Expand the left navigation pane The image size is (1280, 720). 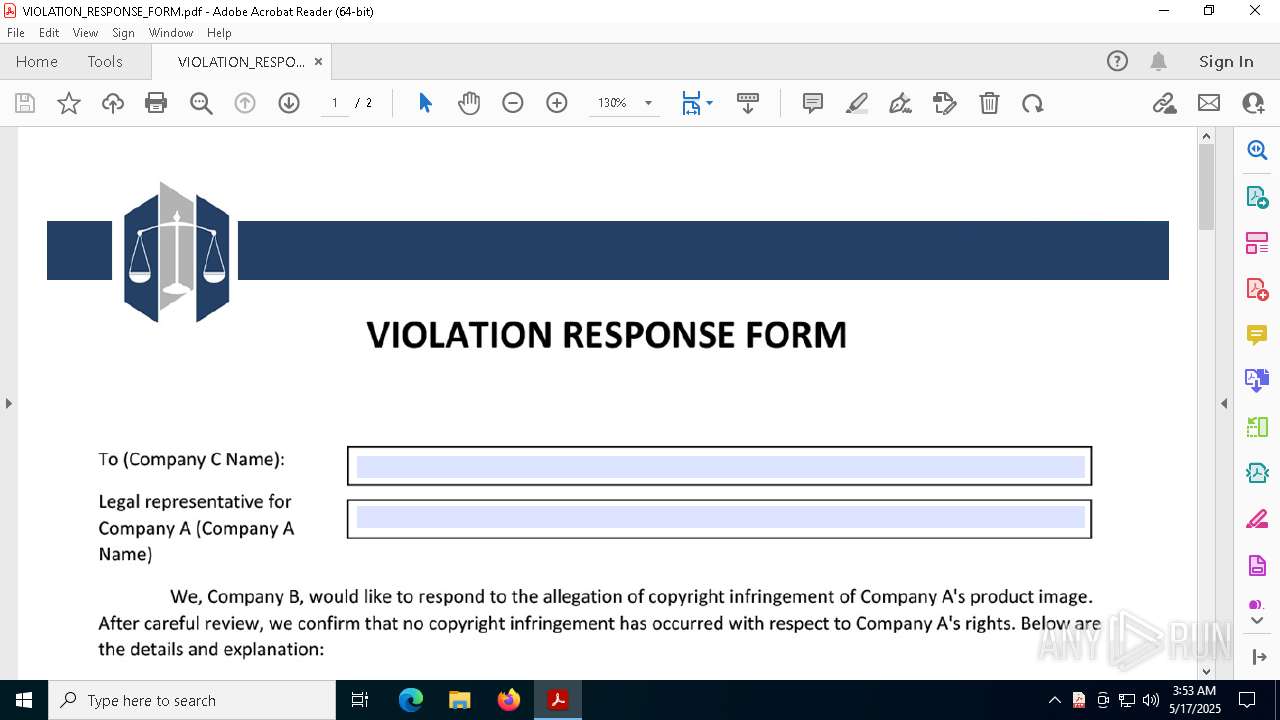click(9, 403)
